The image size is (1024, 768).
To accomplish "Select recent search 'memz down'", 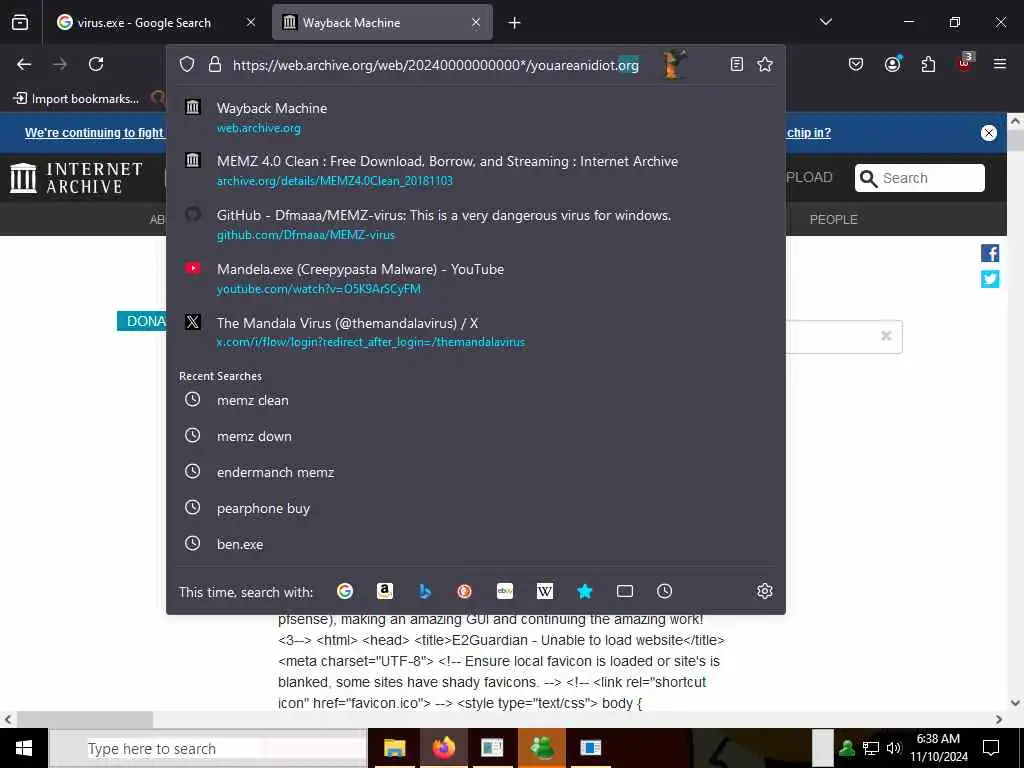I will (475, 436).
